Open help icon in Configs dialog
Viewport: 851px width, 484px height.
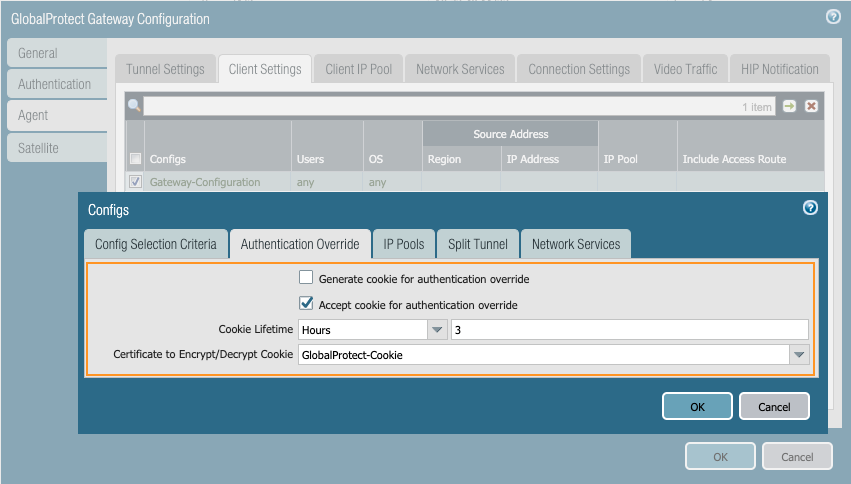(810, 208)
